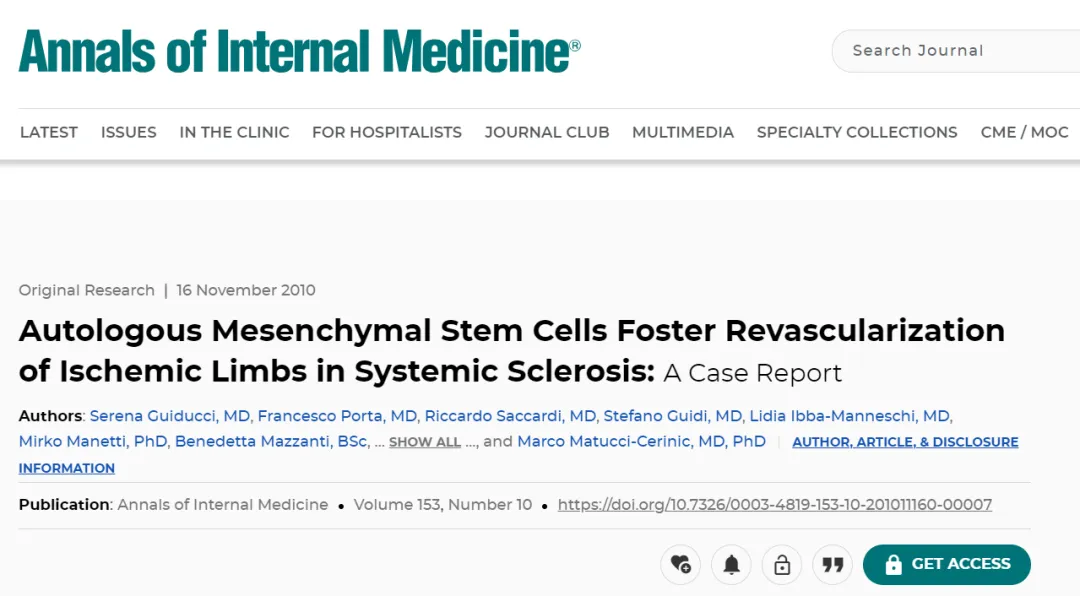Click author Marco Matucci-Cerinic's name
The width and height of the screenshot is (1080, 596).
tap(641, 442)
